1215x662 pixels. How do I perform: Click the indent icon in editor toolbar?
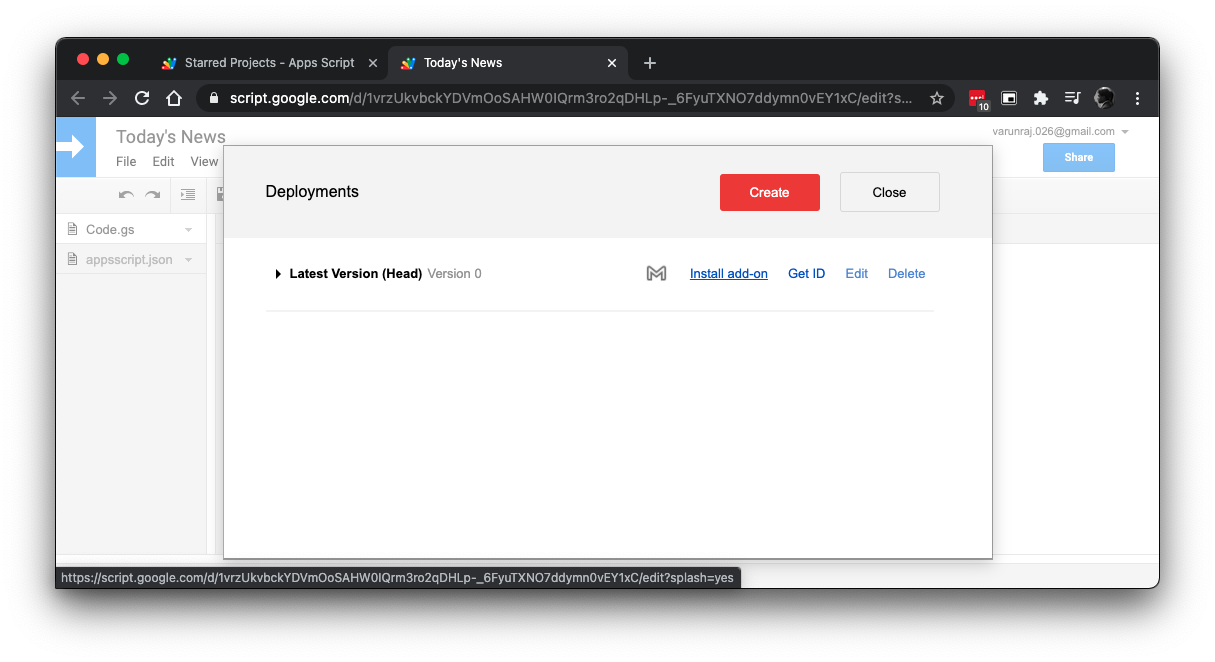click(x=188, y=195)
